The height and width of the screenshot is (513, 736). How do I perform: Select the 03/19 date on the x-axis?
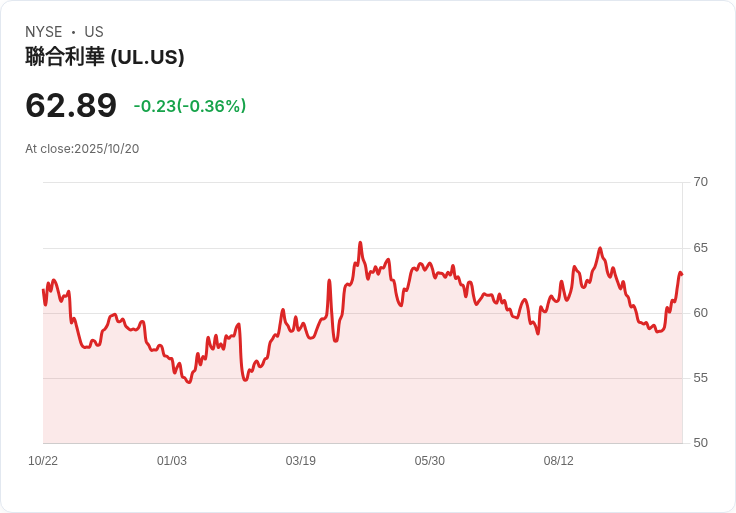click(x=301, y=461)
